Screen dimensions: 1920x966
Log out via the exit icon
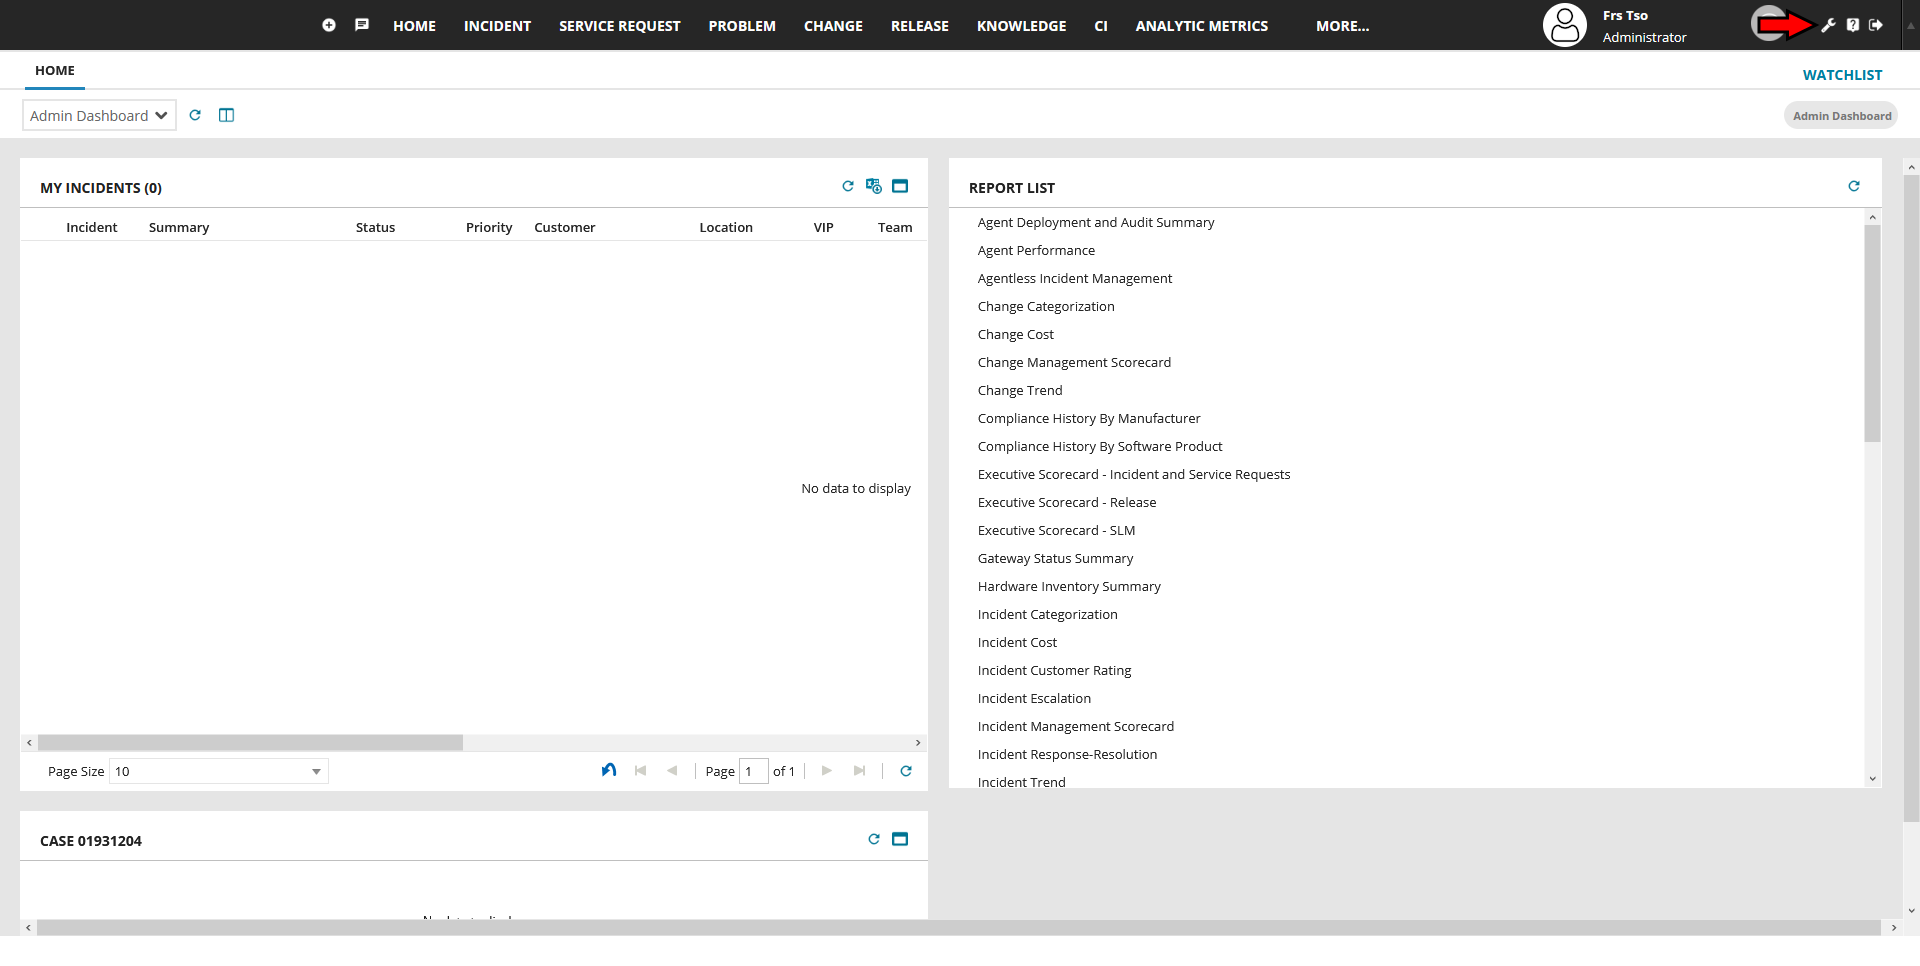[1876, 24]
